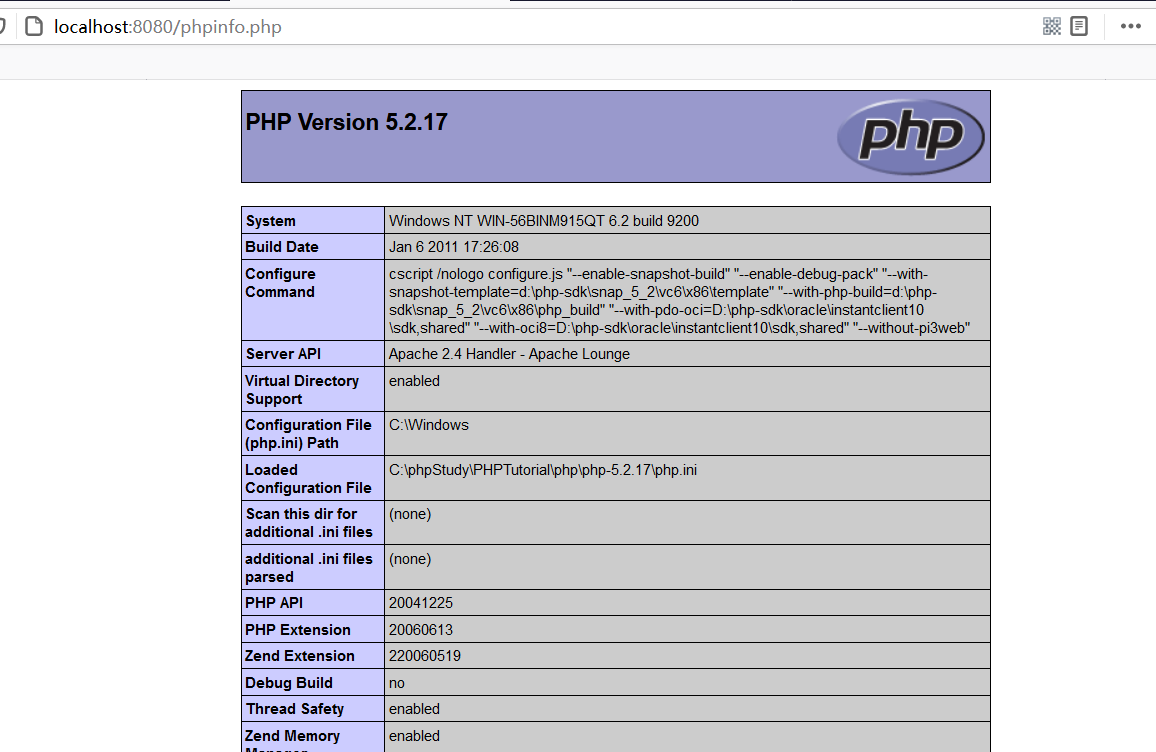Open the QR code icon in address bar

point(1051,27)
